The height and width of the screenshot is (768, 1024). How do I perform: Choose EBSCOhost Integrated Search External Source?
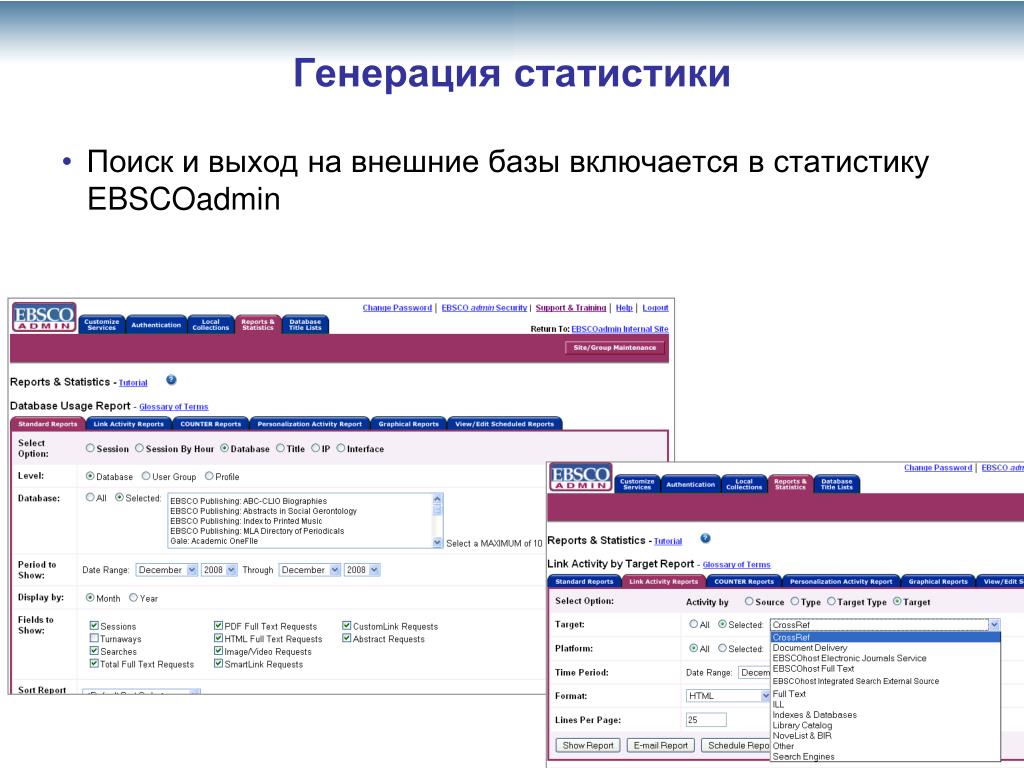pos(856,680)
